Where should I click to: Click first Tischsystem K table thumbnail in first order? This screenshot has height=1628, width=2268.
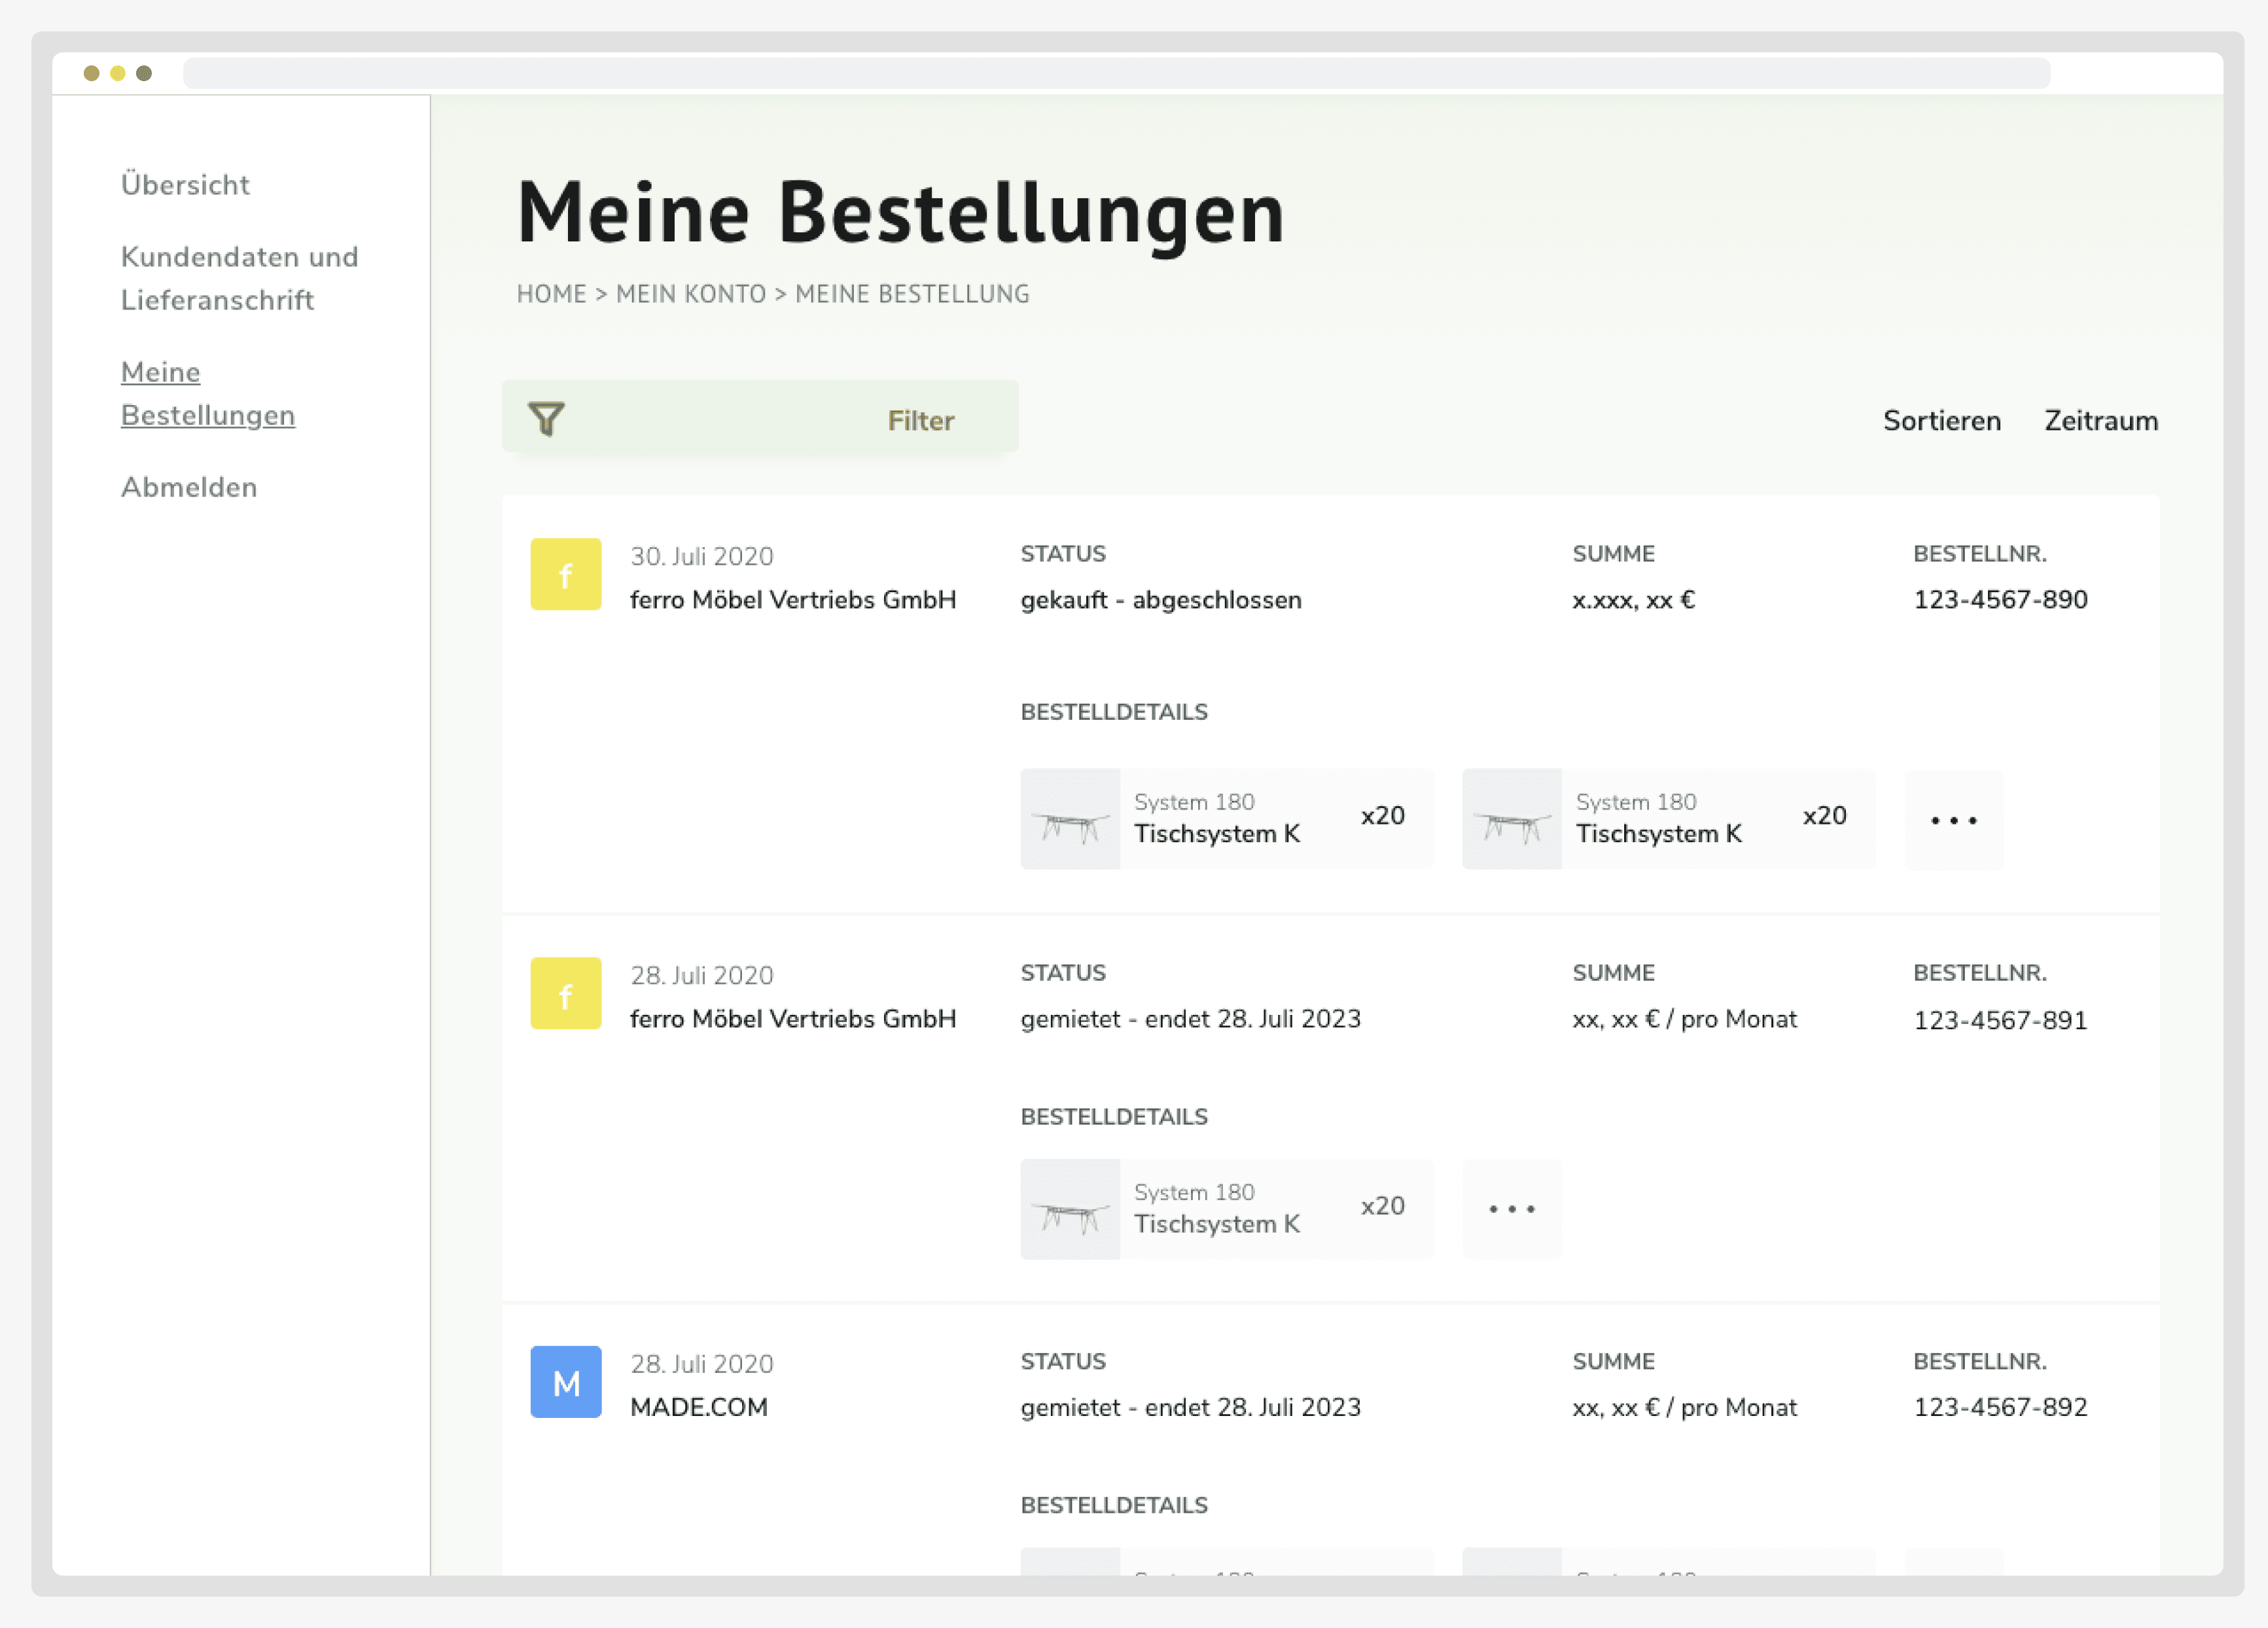click(1070, 819)
